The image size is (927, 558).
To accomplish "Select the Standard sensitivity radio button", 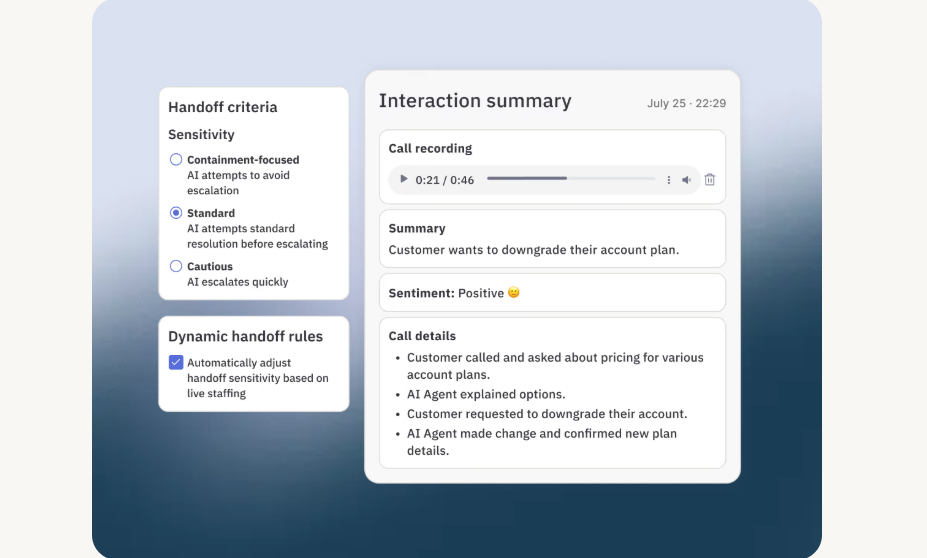I will pyautogui.click(x=176, y=213).
